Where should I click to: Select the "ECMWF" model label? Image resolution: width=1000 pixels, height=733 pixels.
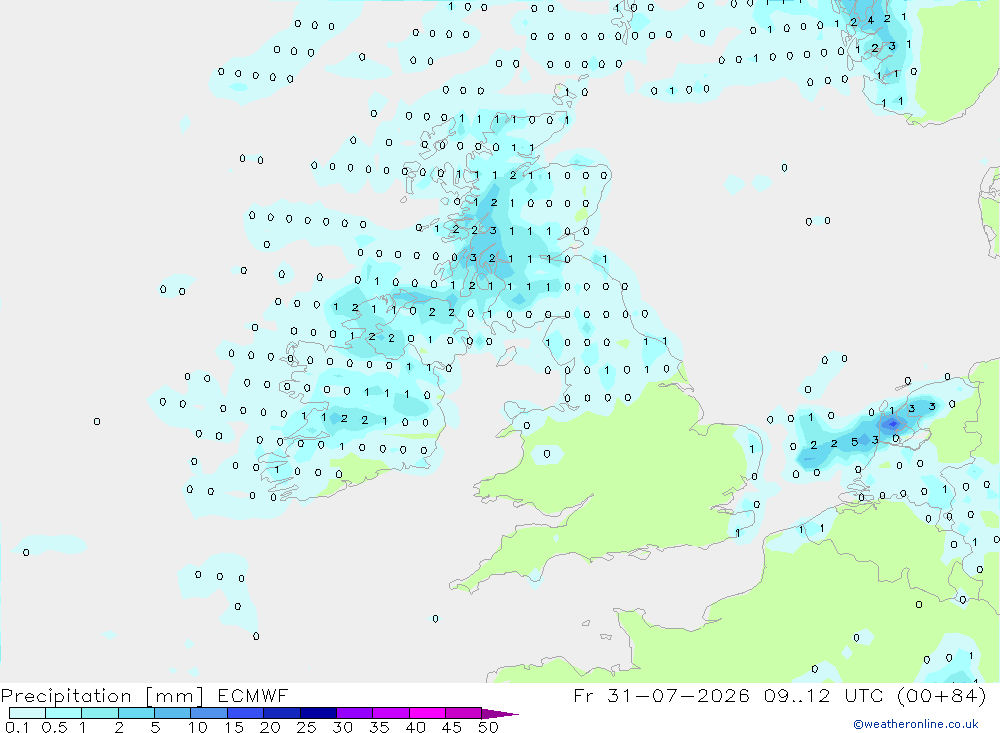pos(253,695)
